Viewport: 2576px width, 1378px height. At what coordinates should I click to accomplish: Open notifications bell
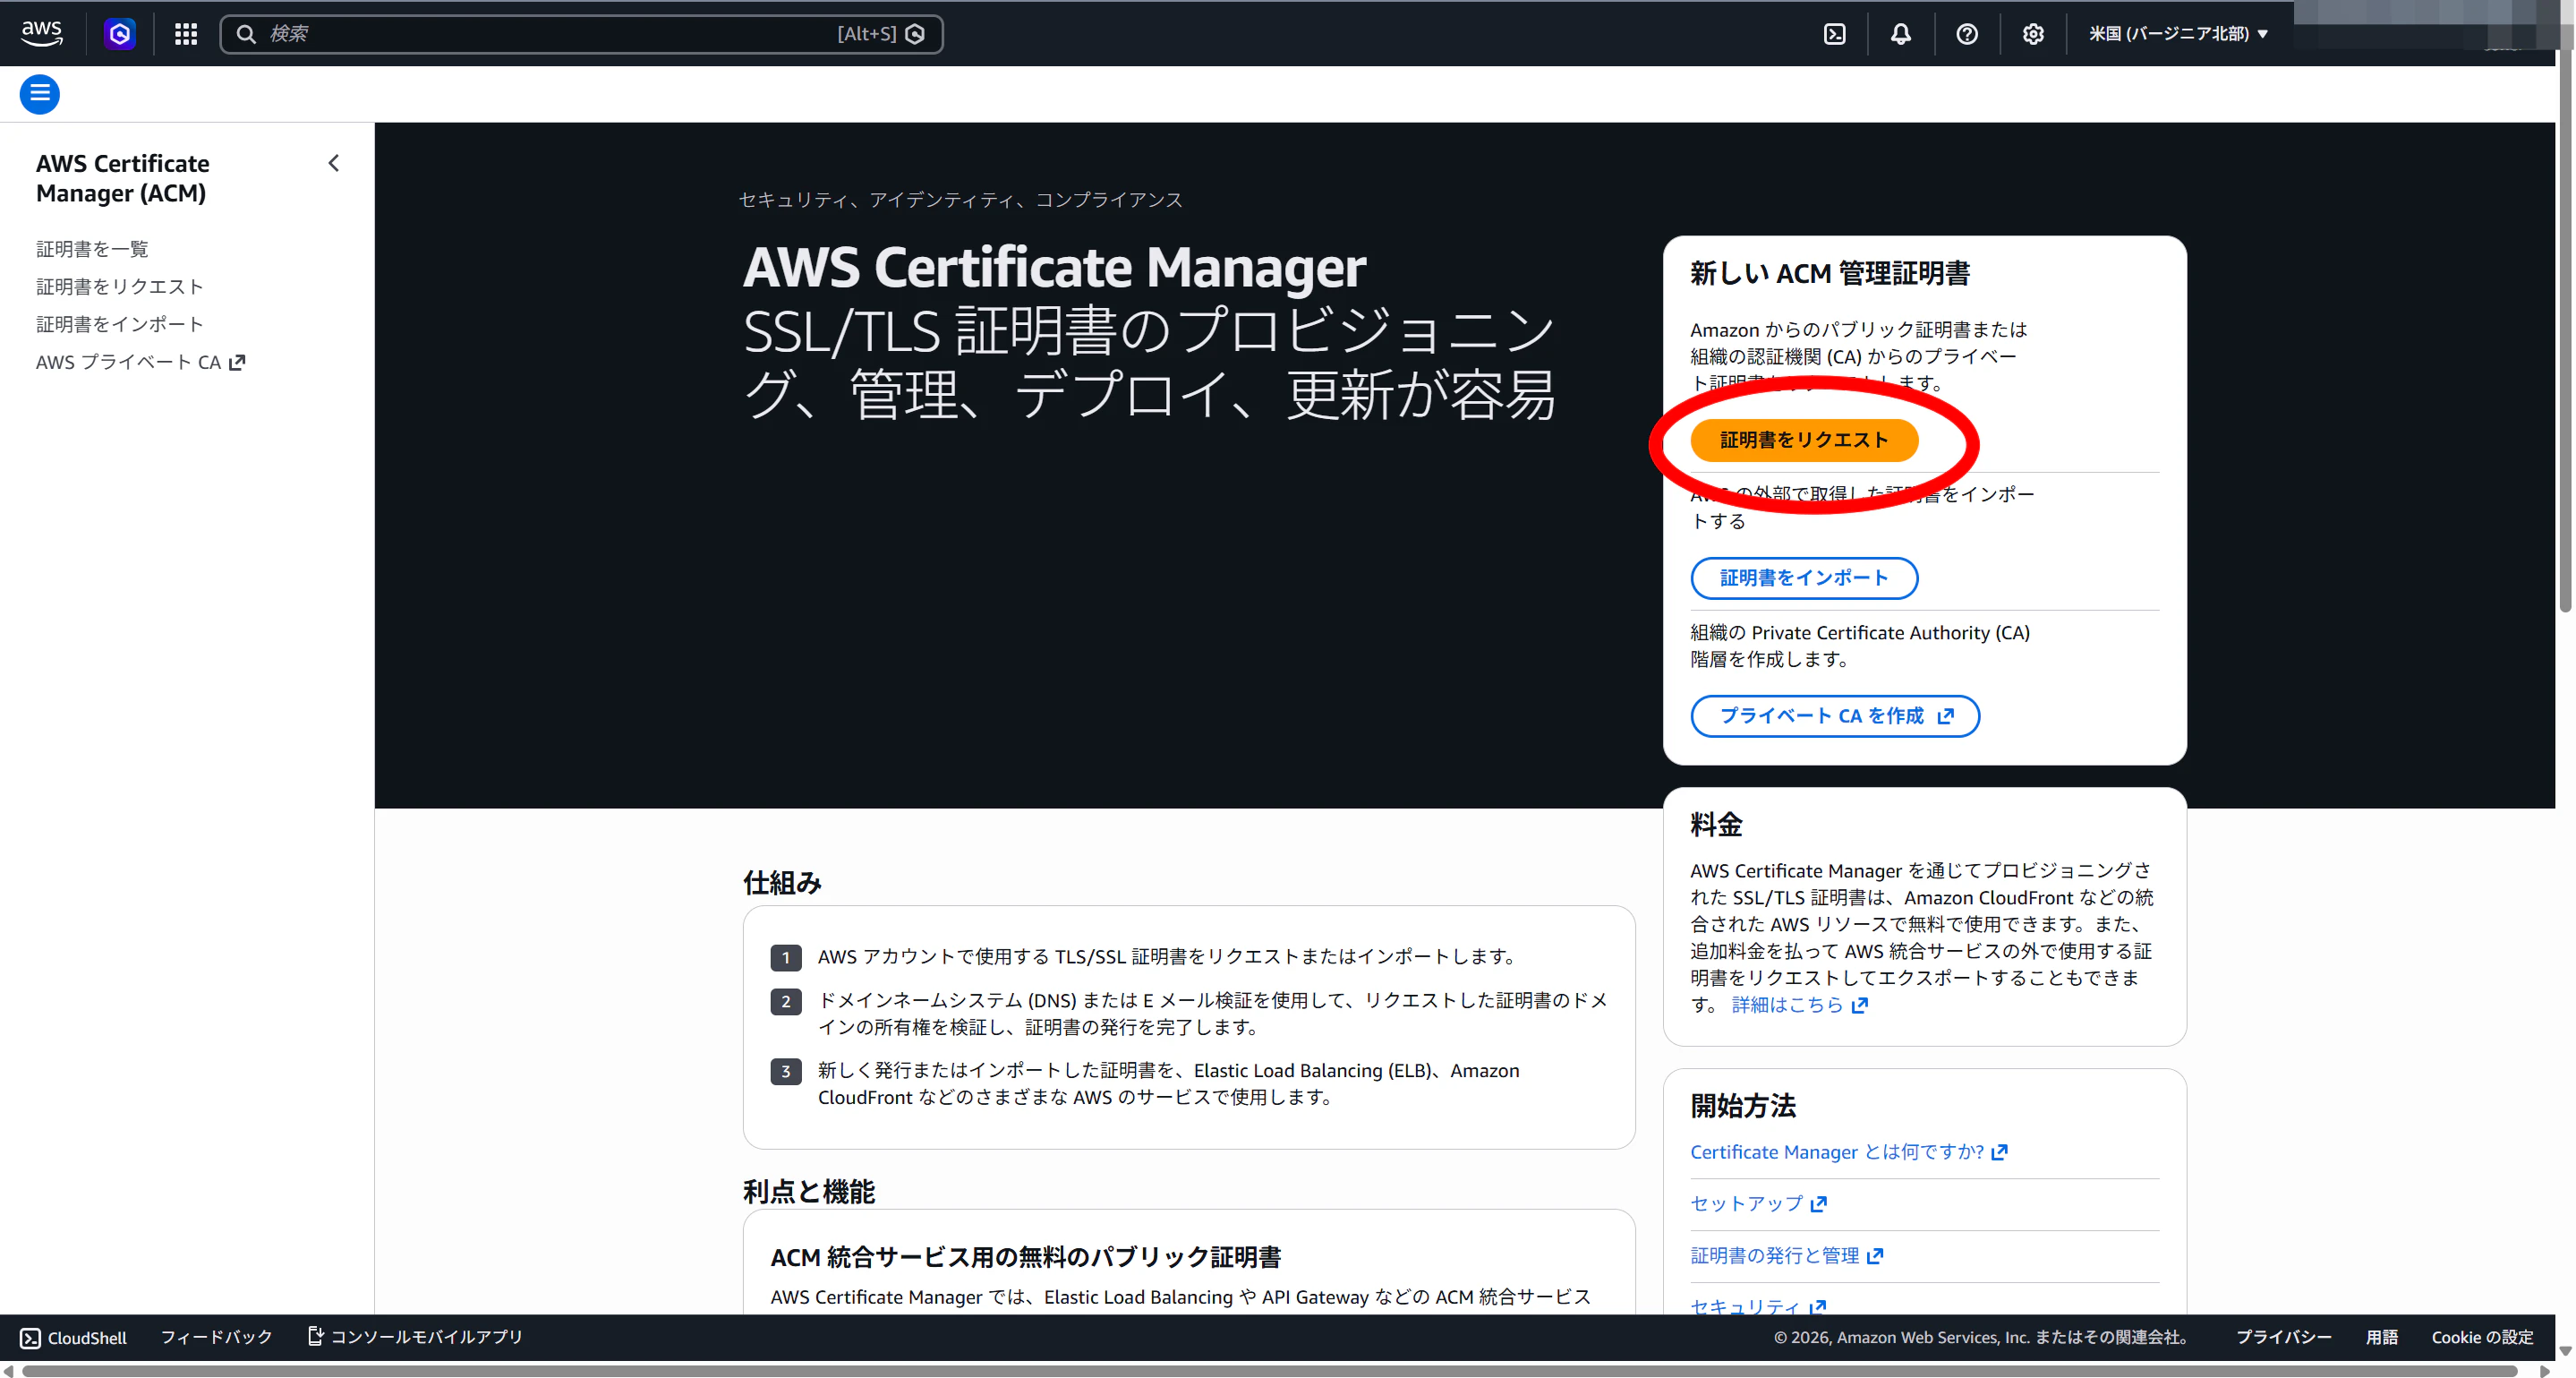coord(1901,34)
